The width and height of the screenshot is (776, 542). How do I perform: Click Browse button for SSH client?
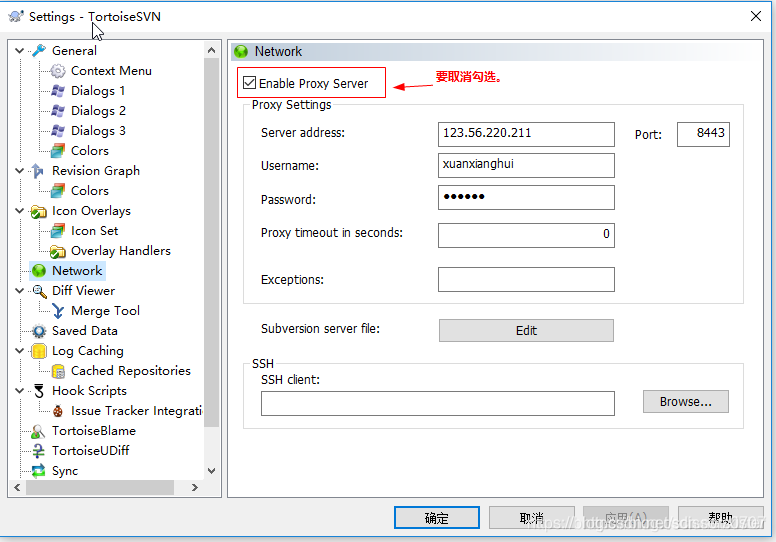tap(685, 401)
